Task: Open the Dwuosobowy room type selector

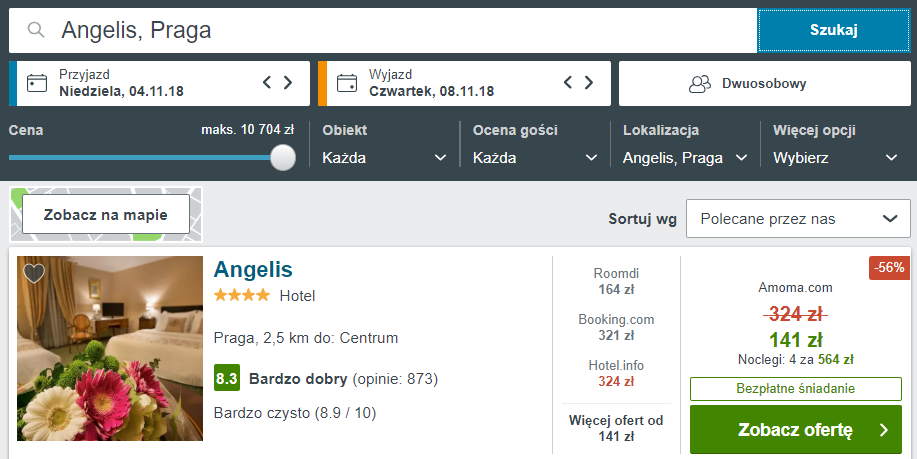Action: (x=763, y=83)
